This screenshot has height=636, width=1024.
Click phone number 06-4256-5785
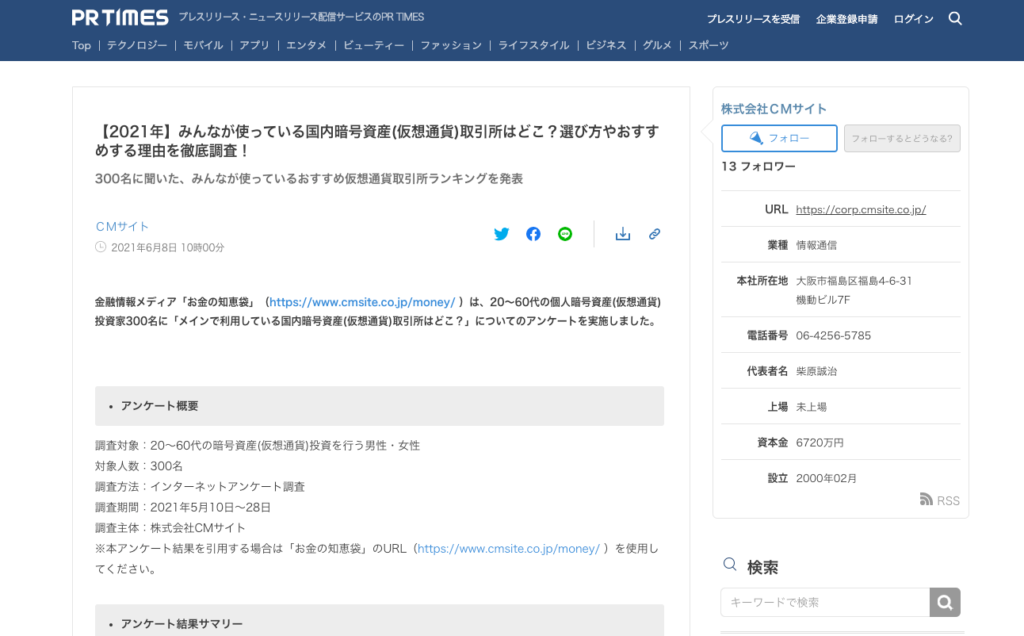tap(833, 336)
